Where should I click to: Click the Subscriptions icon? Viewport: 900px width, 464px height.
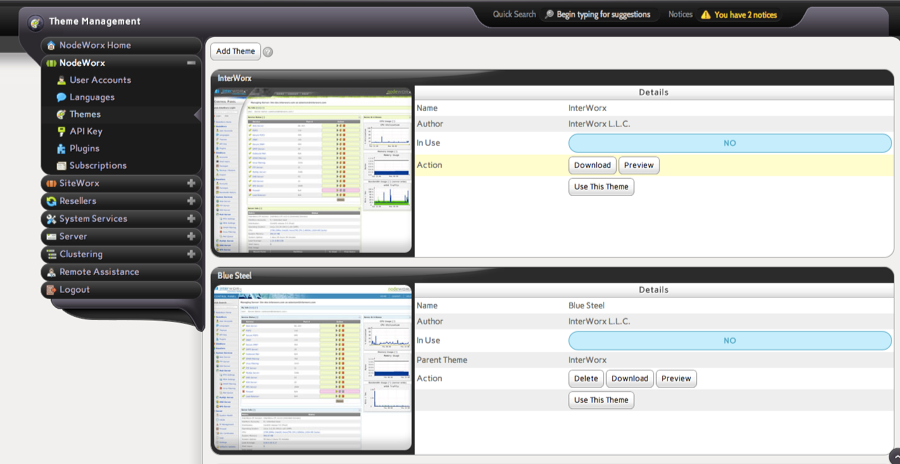(61, 165)
